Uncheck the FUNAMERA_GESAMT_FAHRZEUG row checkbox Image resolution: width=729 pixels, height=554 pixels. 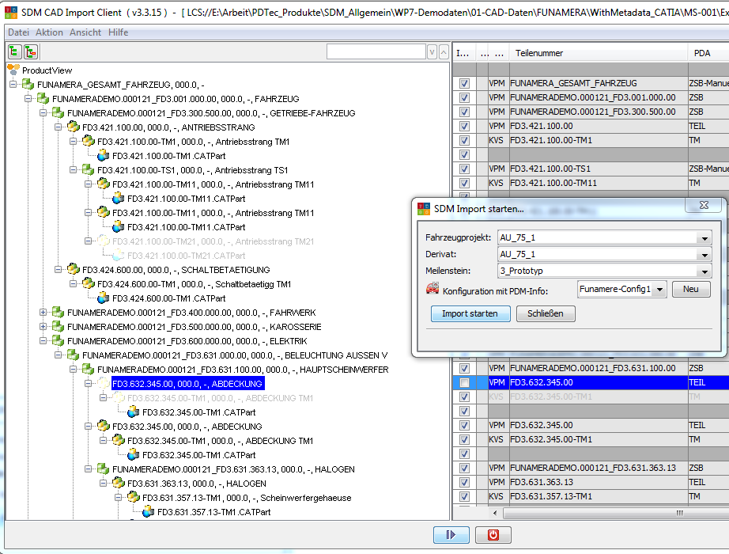(x=464, y=83)
